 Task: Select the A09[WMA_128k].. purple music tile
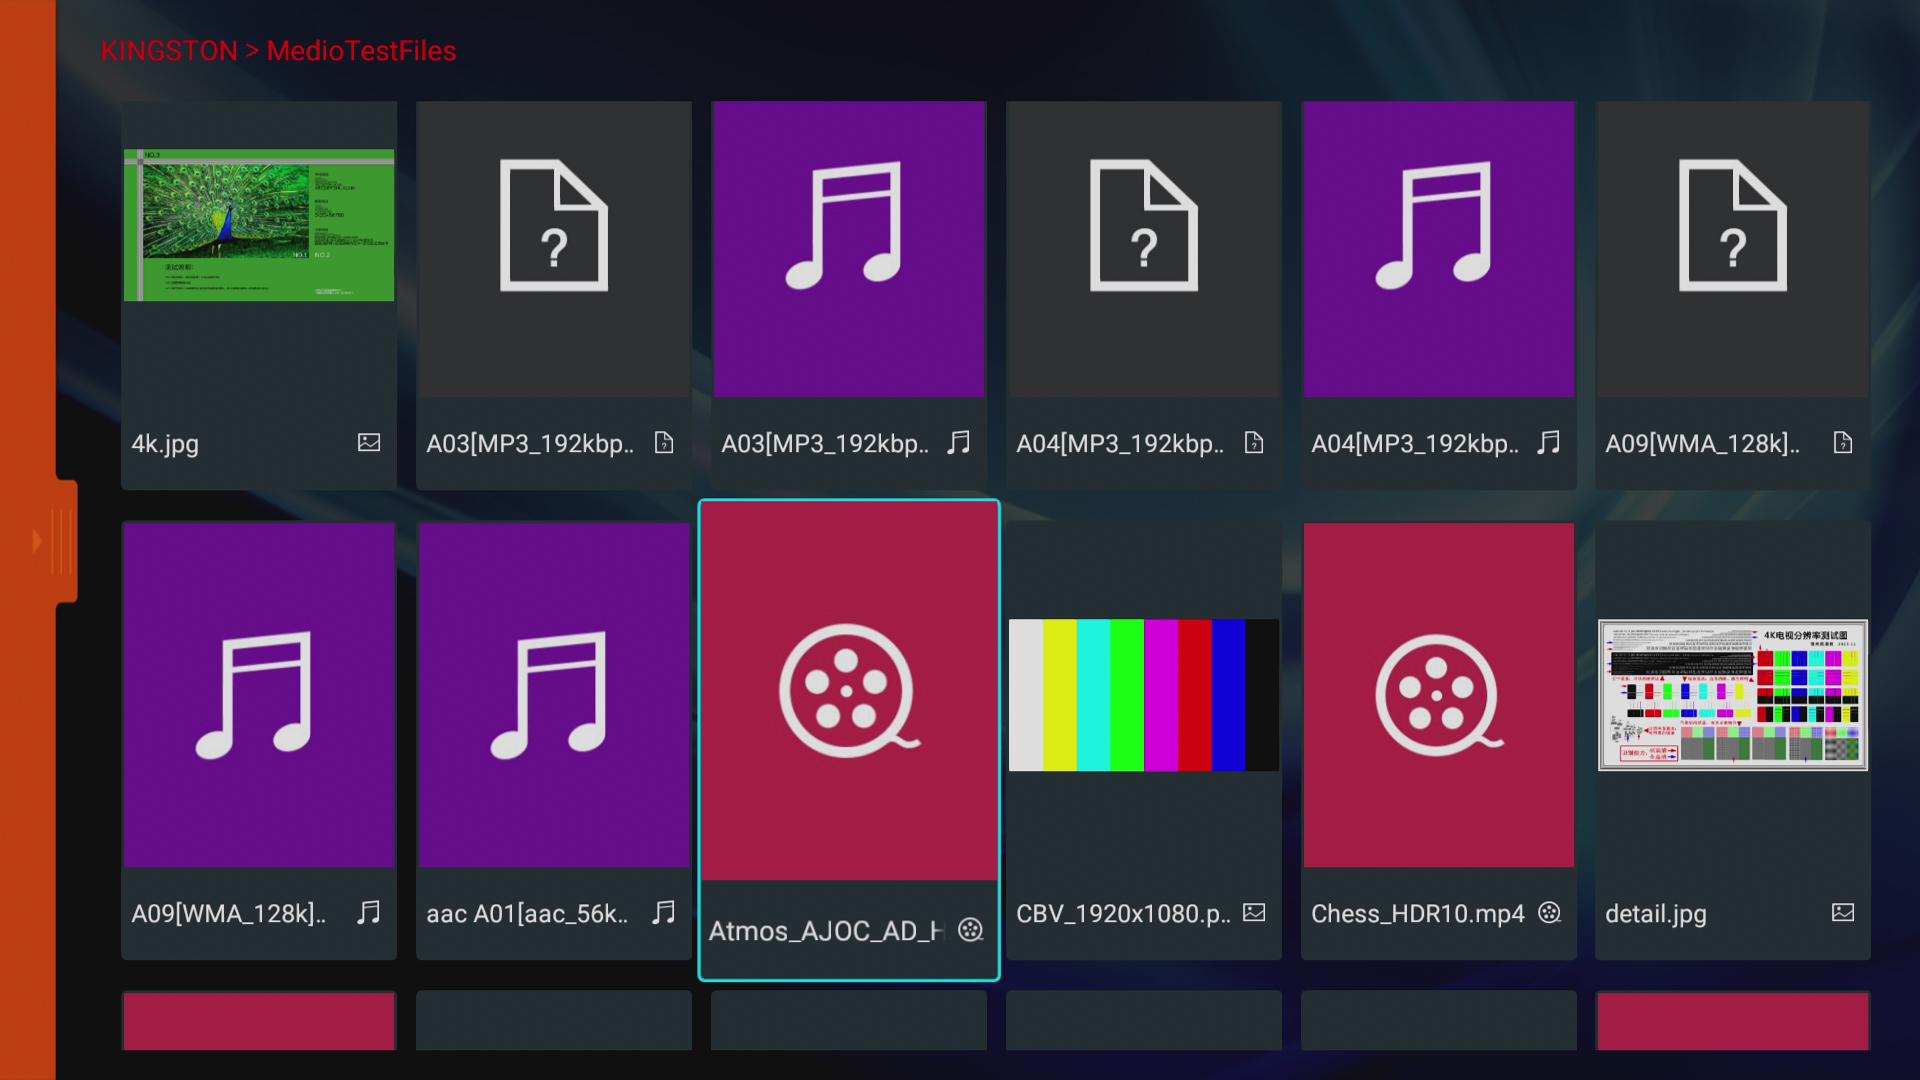[x=259, y=695]
